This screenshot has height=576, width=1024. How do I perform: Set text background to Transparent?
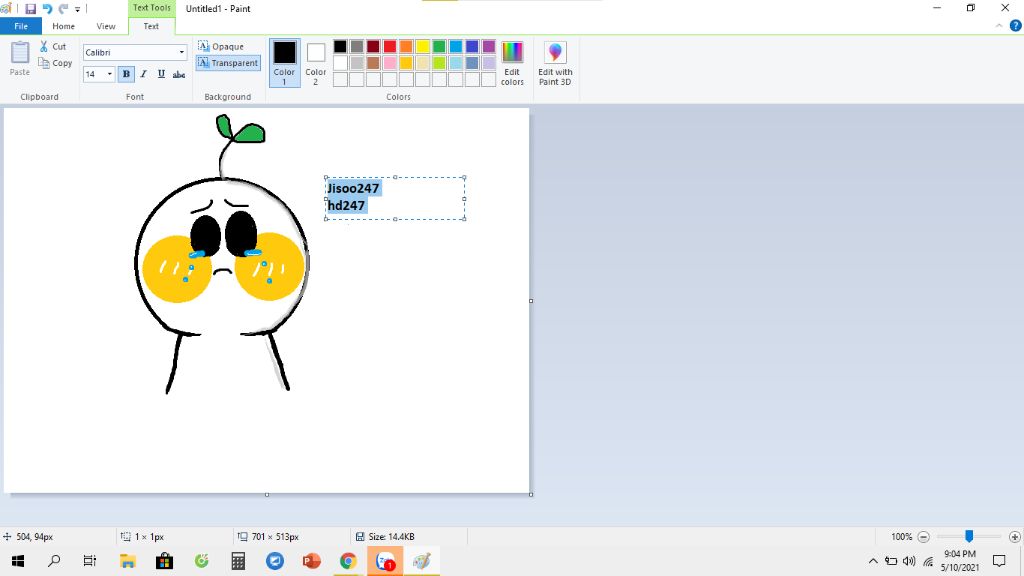click(x=228, y=63)
